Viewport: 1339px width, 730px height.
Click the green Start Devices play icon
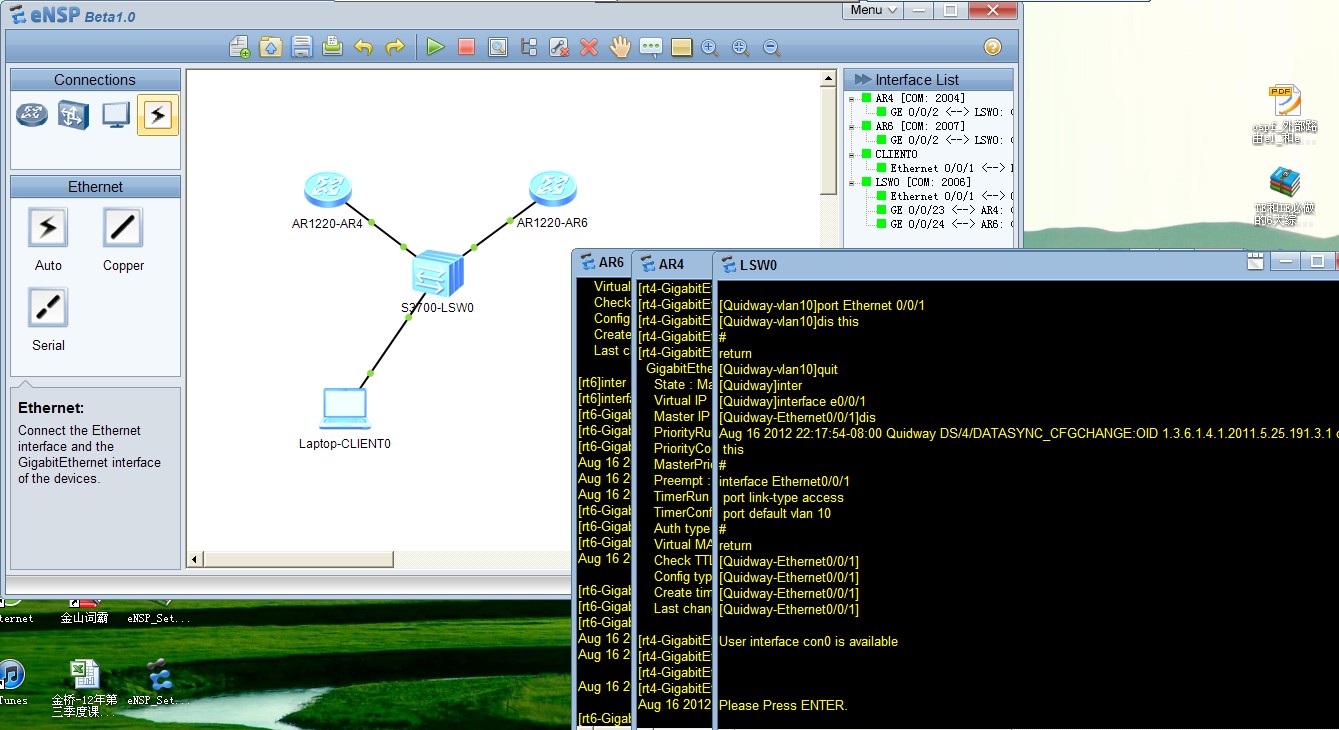(x=435, y=47)
